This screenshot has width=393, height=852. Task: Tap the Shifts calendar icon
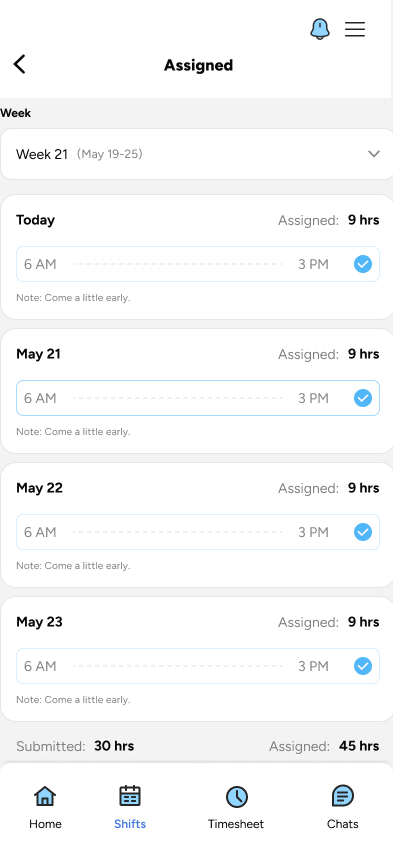pyautogui.click(x=130, y=797)
